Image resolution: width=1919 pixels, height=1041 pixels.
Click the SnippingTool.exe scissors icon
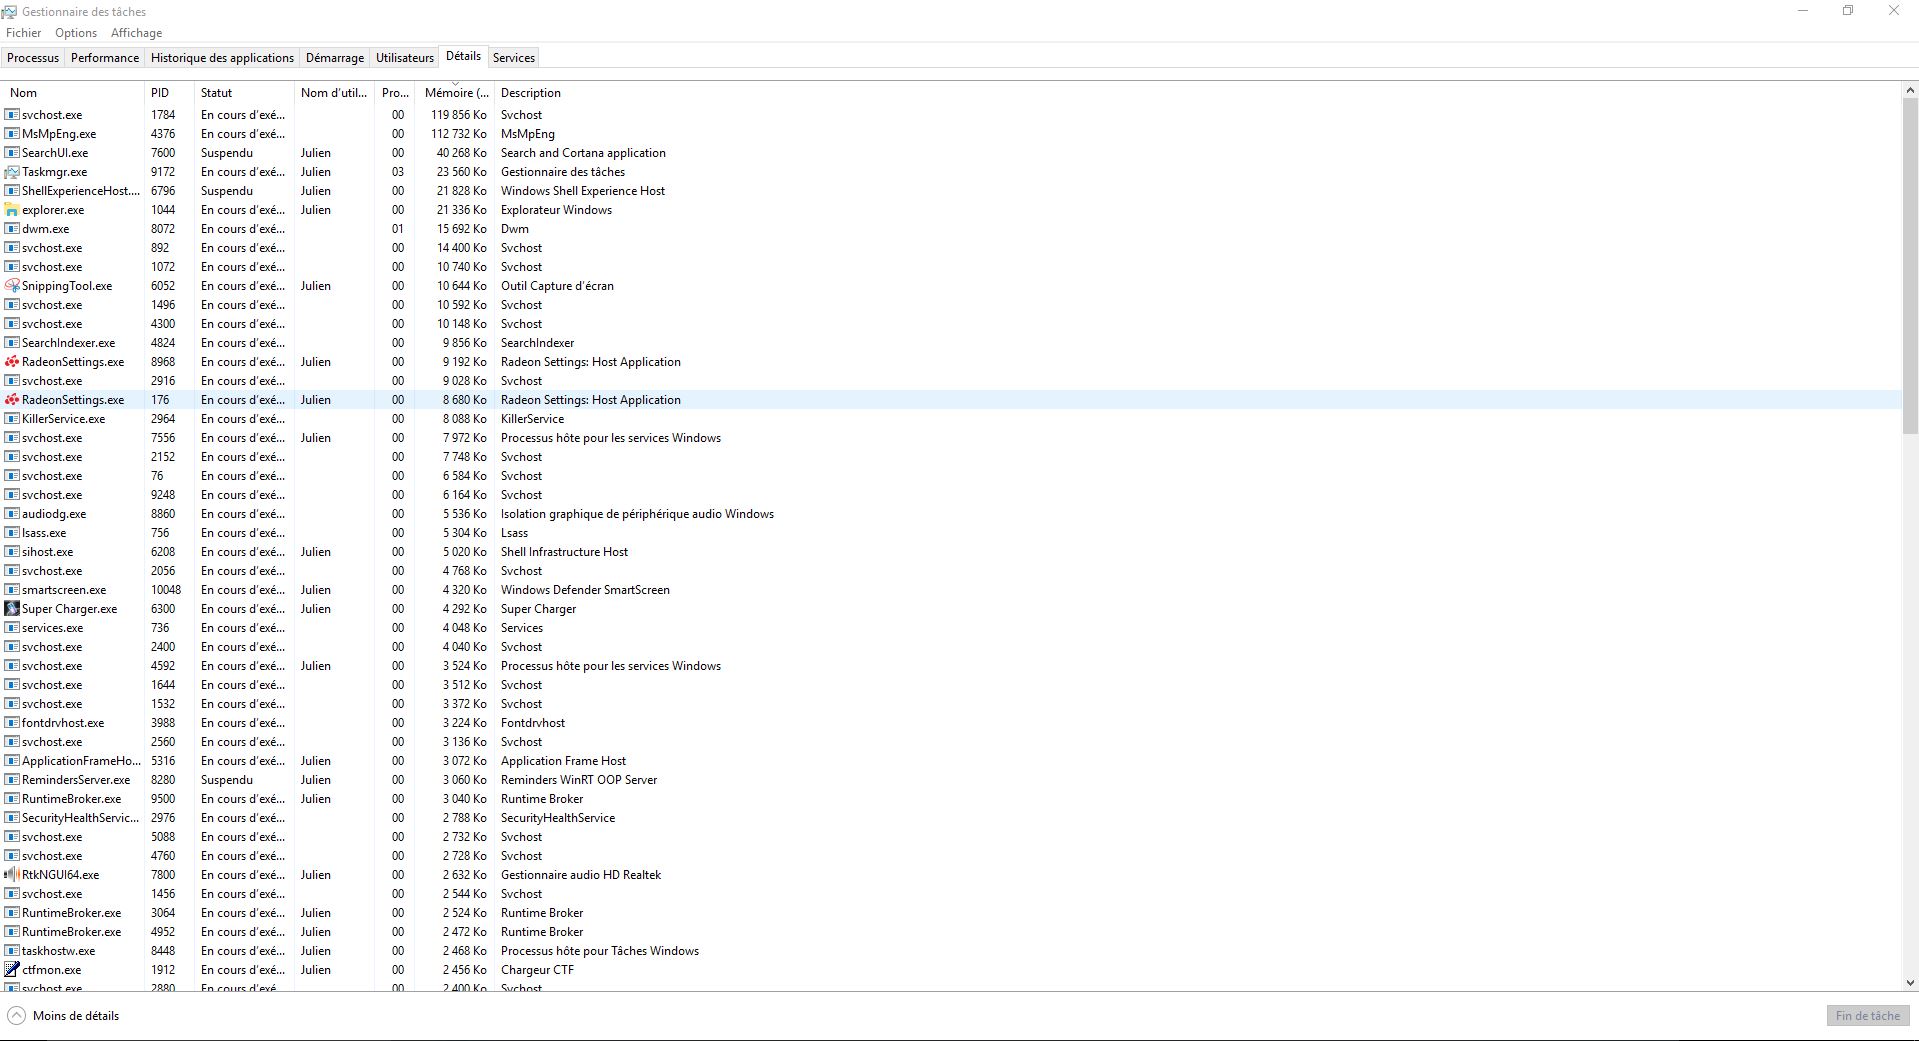pos(12,286)
